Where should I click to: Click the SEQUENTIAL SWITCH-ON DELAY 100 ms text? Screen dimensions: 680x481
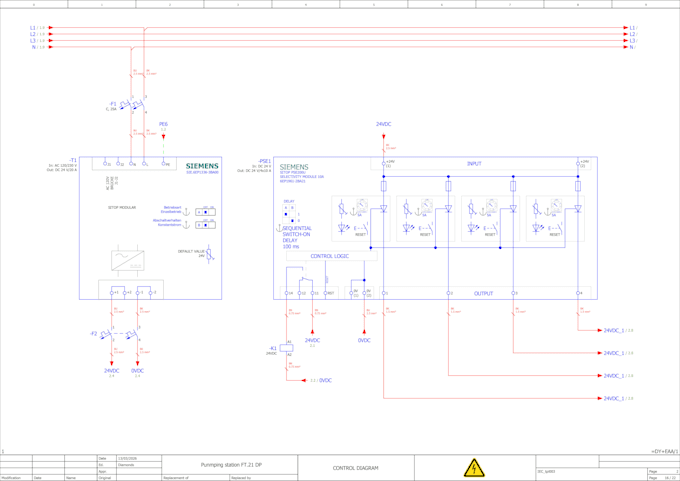(297, 237)
